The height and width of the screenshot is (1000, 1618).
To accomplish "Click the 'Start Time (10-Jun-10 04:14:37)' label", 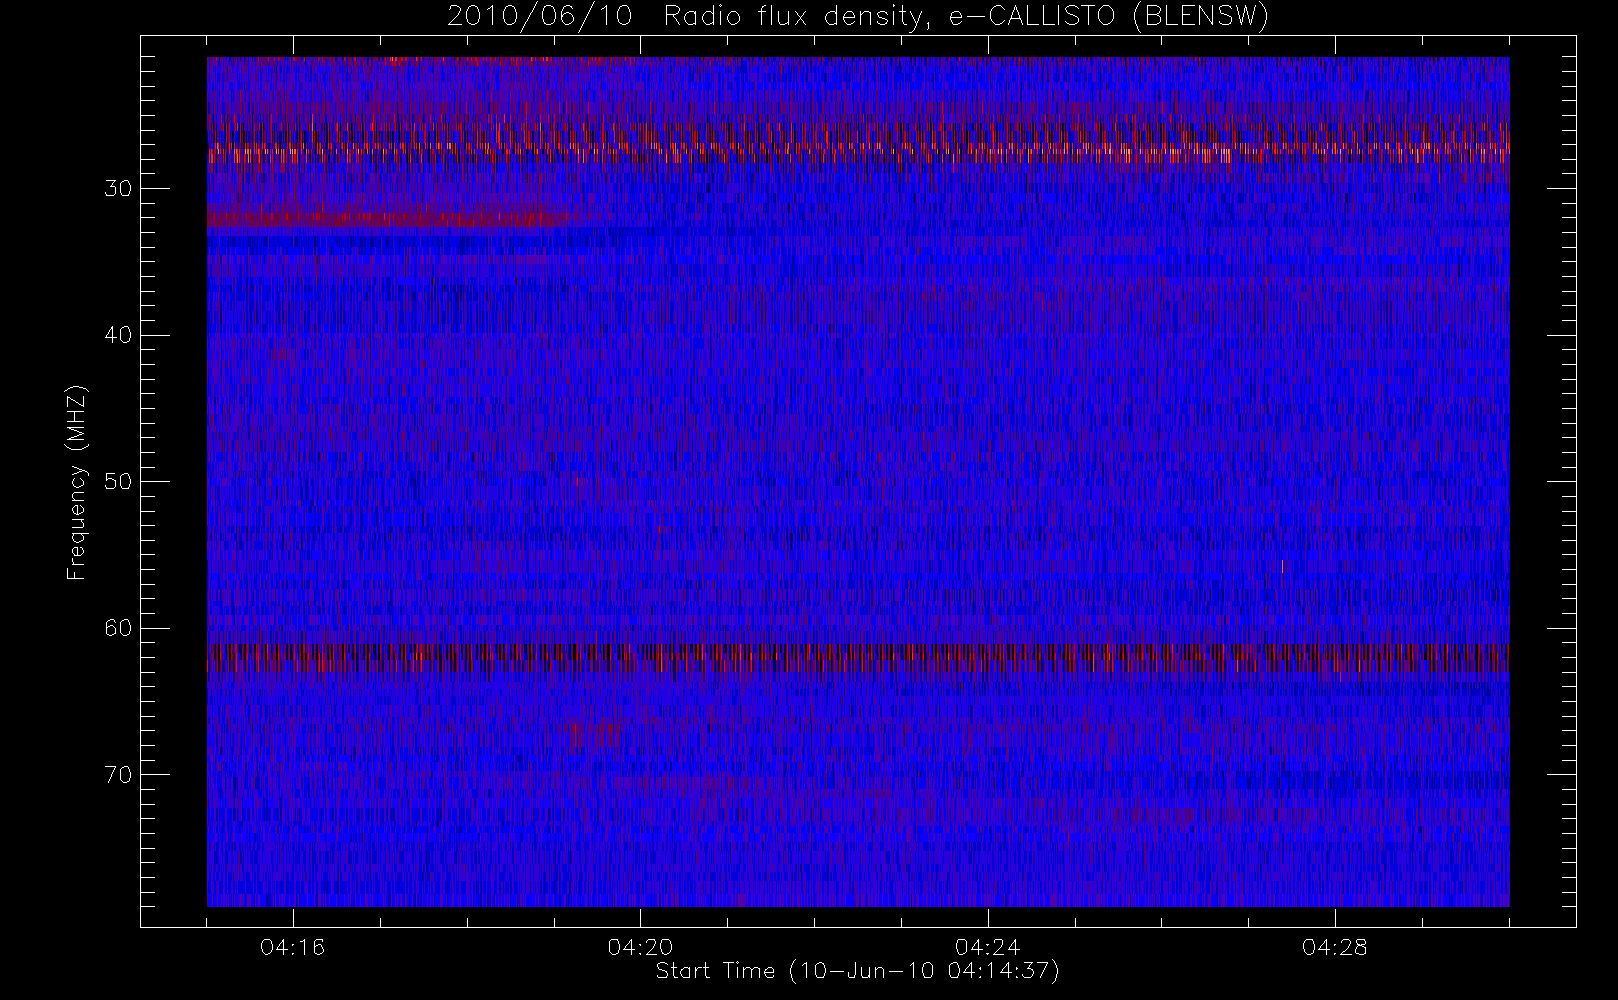I will (x=857, y=971).
